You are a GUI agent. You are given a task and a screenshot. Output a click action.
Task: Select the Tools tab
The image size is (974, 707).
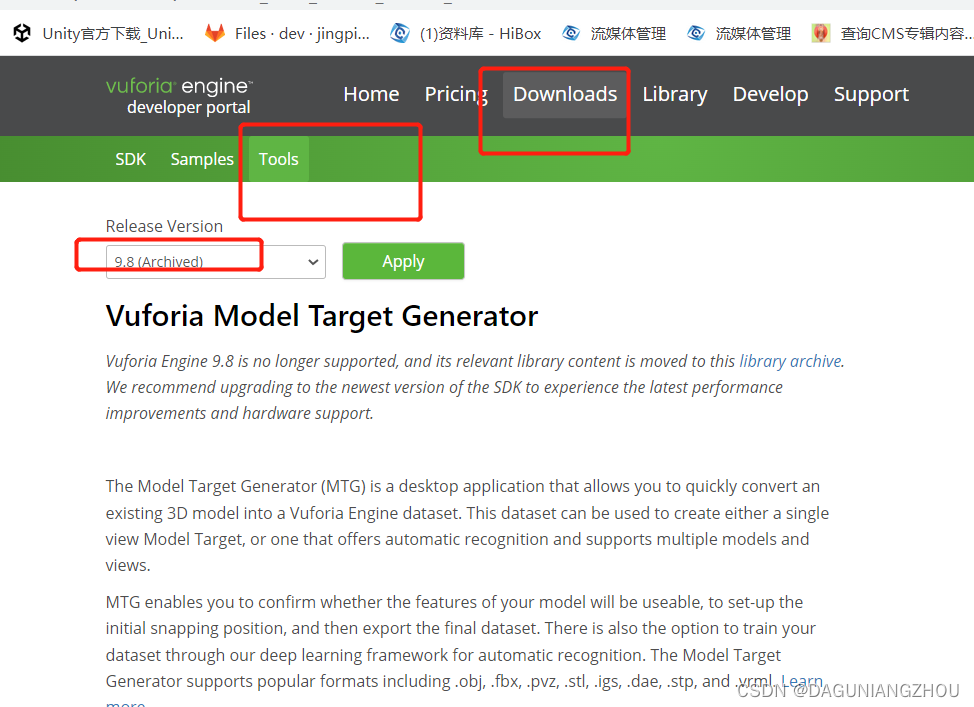click(278, 159)
